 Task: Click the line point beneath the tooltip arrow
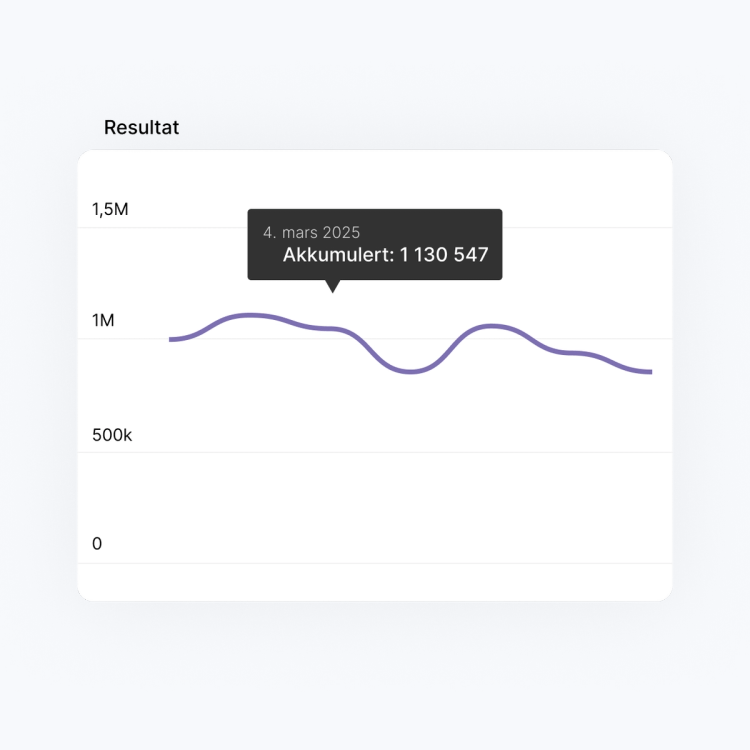[x=333, y=329]
